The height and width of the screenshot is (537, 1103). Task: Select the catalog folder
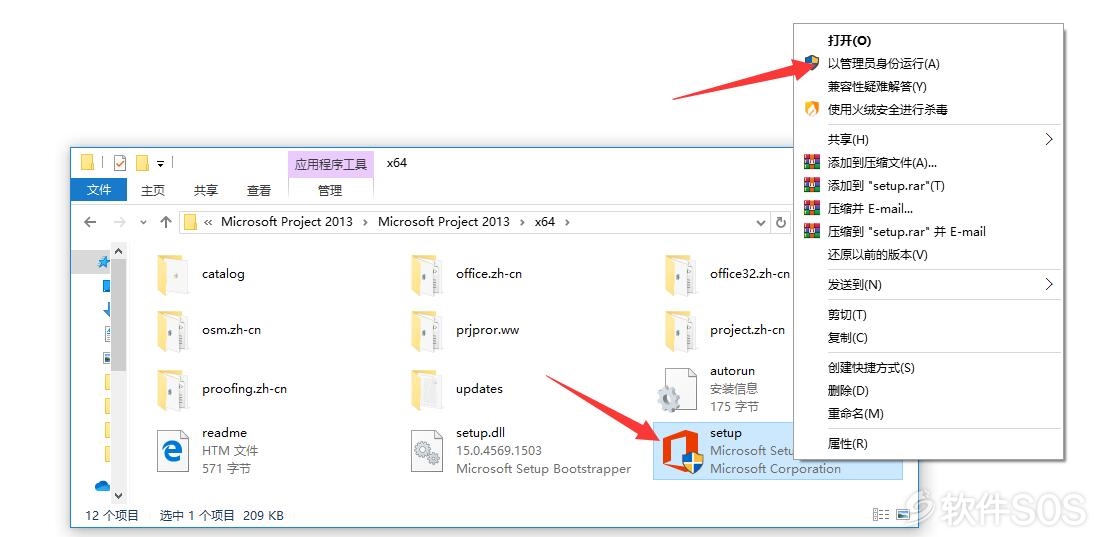click(x=201, y=274)
